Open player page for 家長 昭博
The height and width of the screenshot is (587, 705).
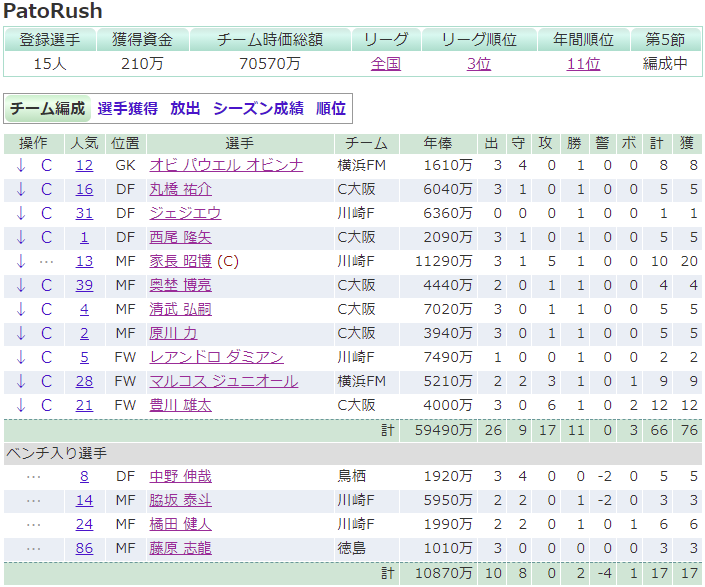coord(180,261)
